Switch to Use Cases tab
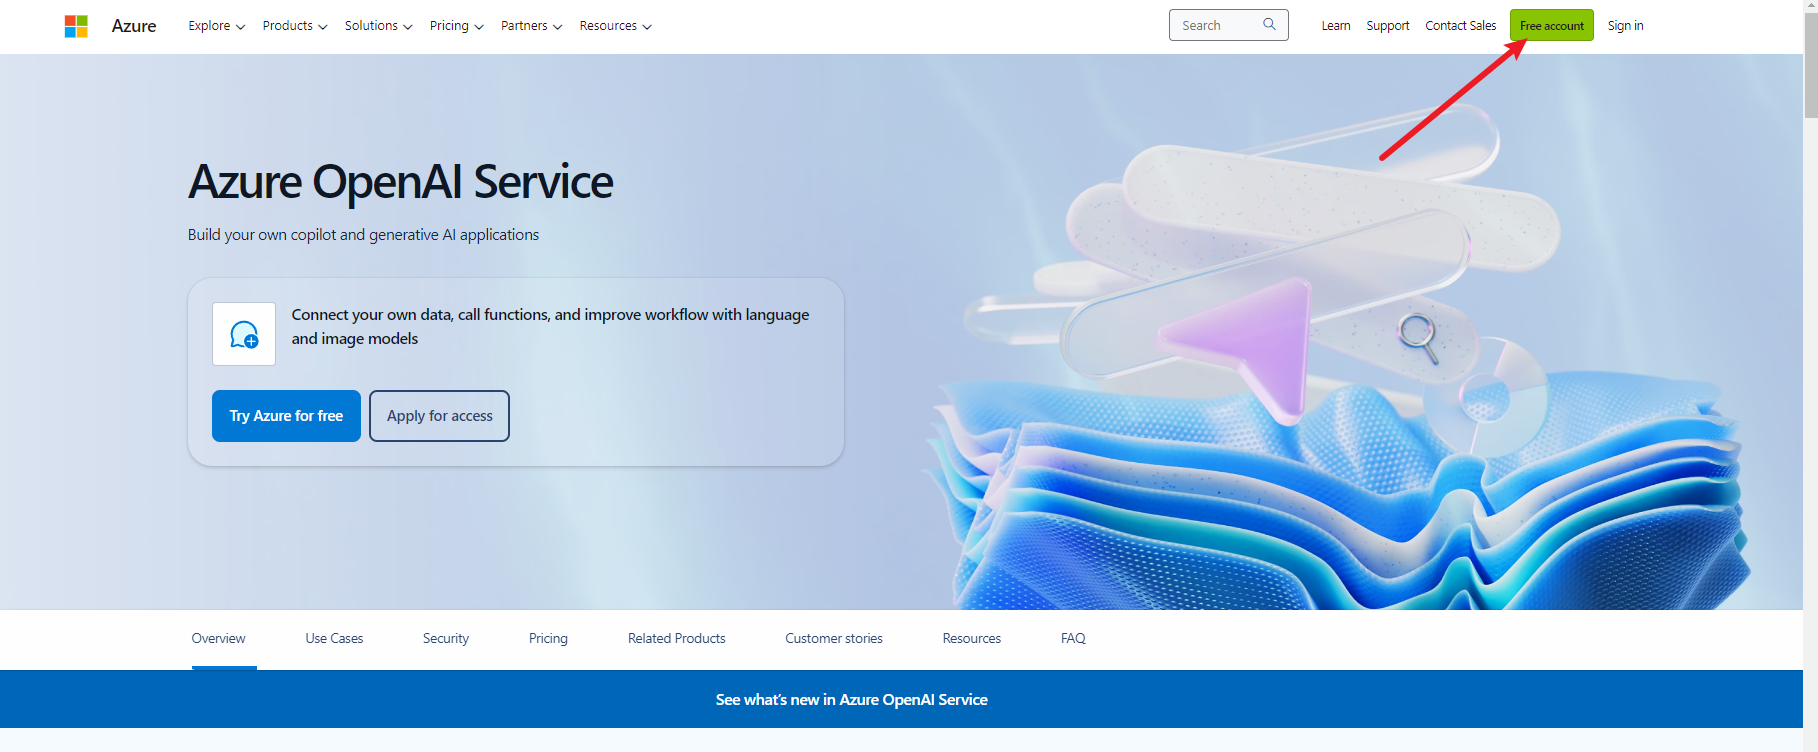The height and width of the screenshot is (752, 1818). click(x=334, y=638)
